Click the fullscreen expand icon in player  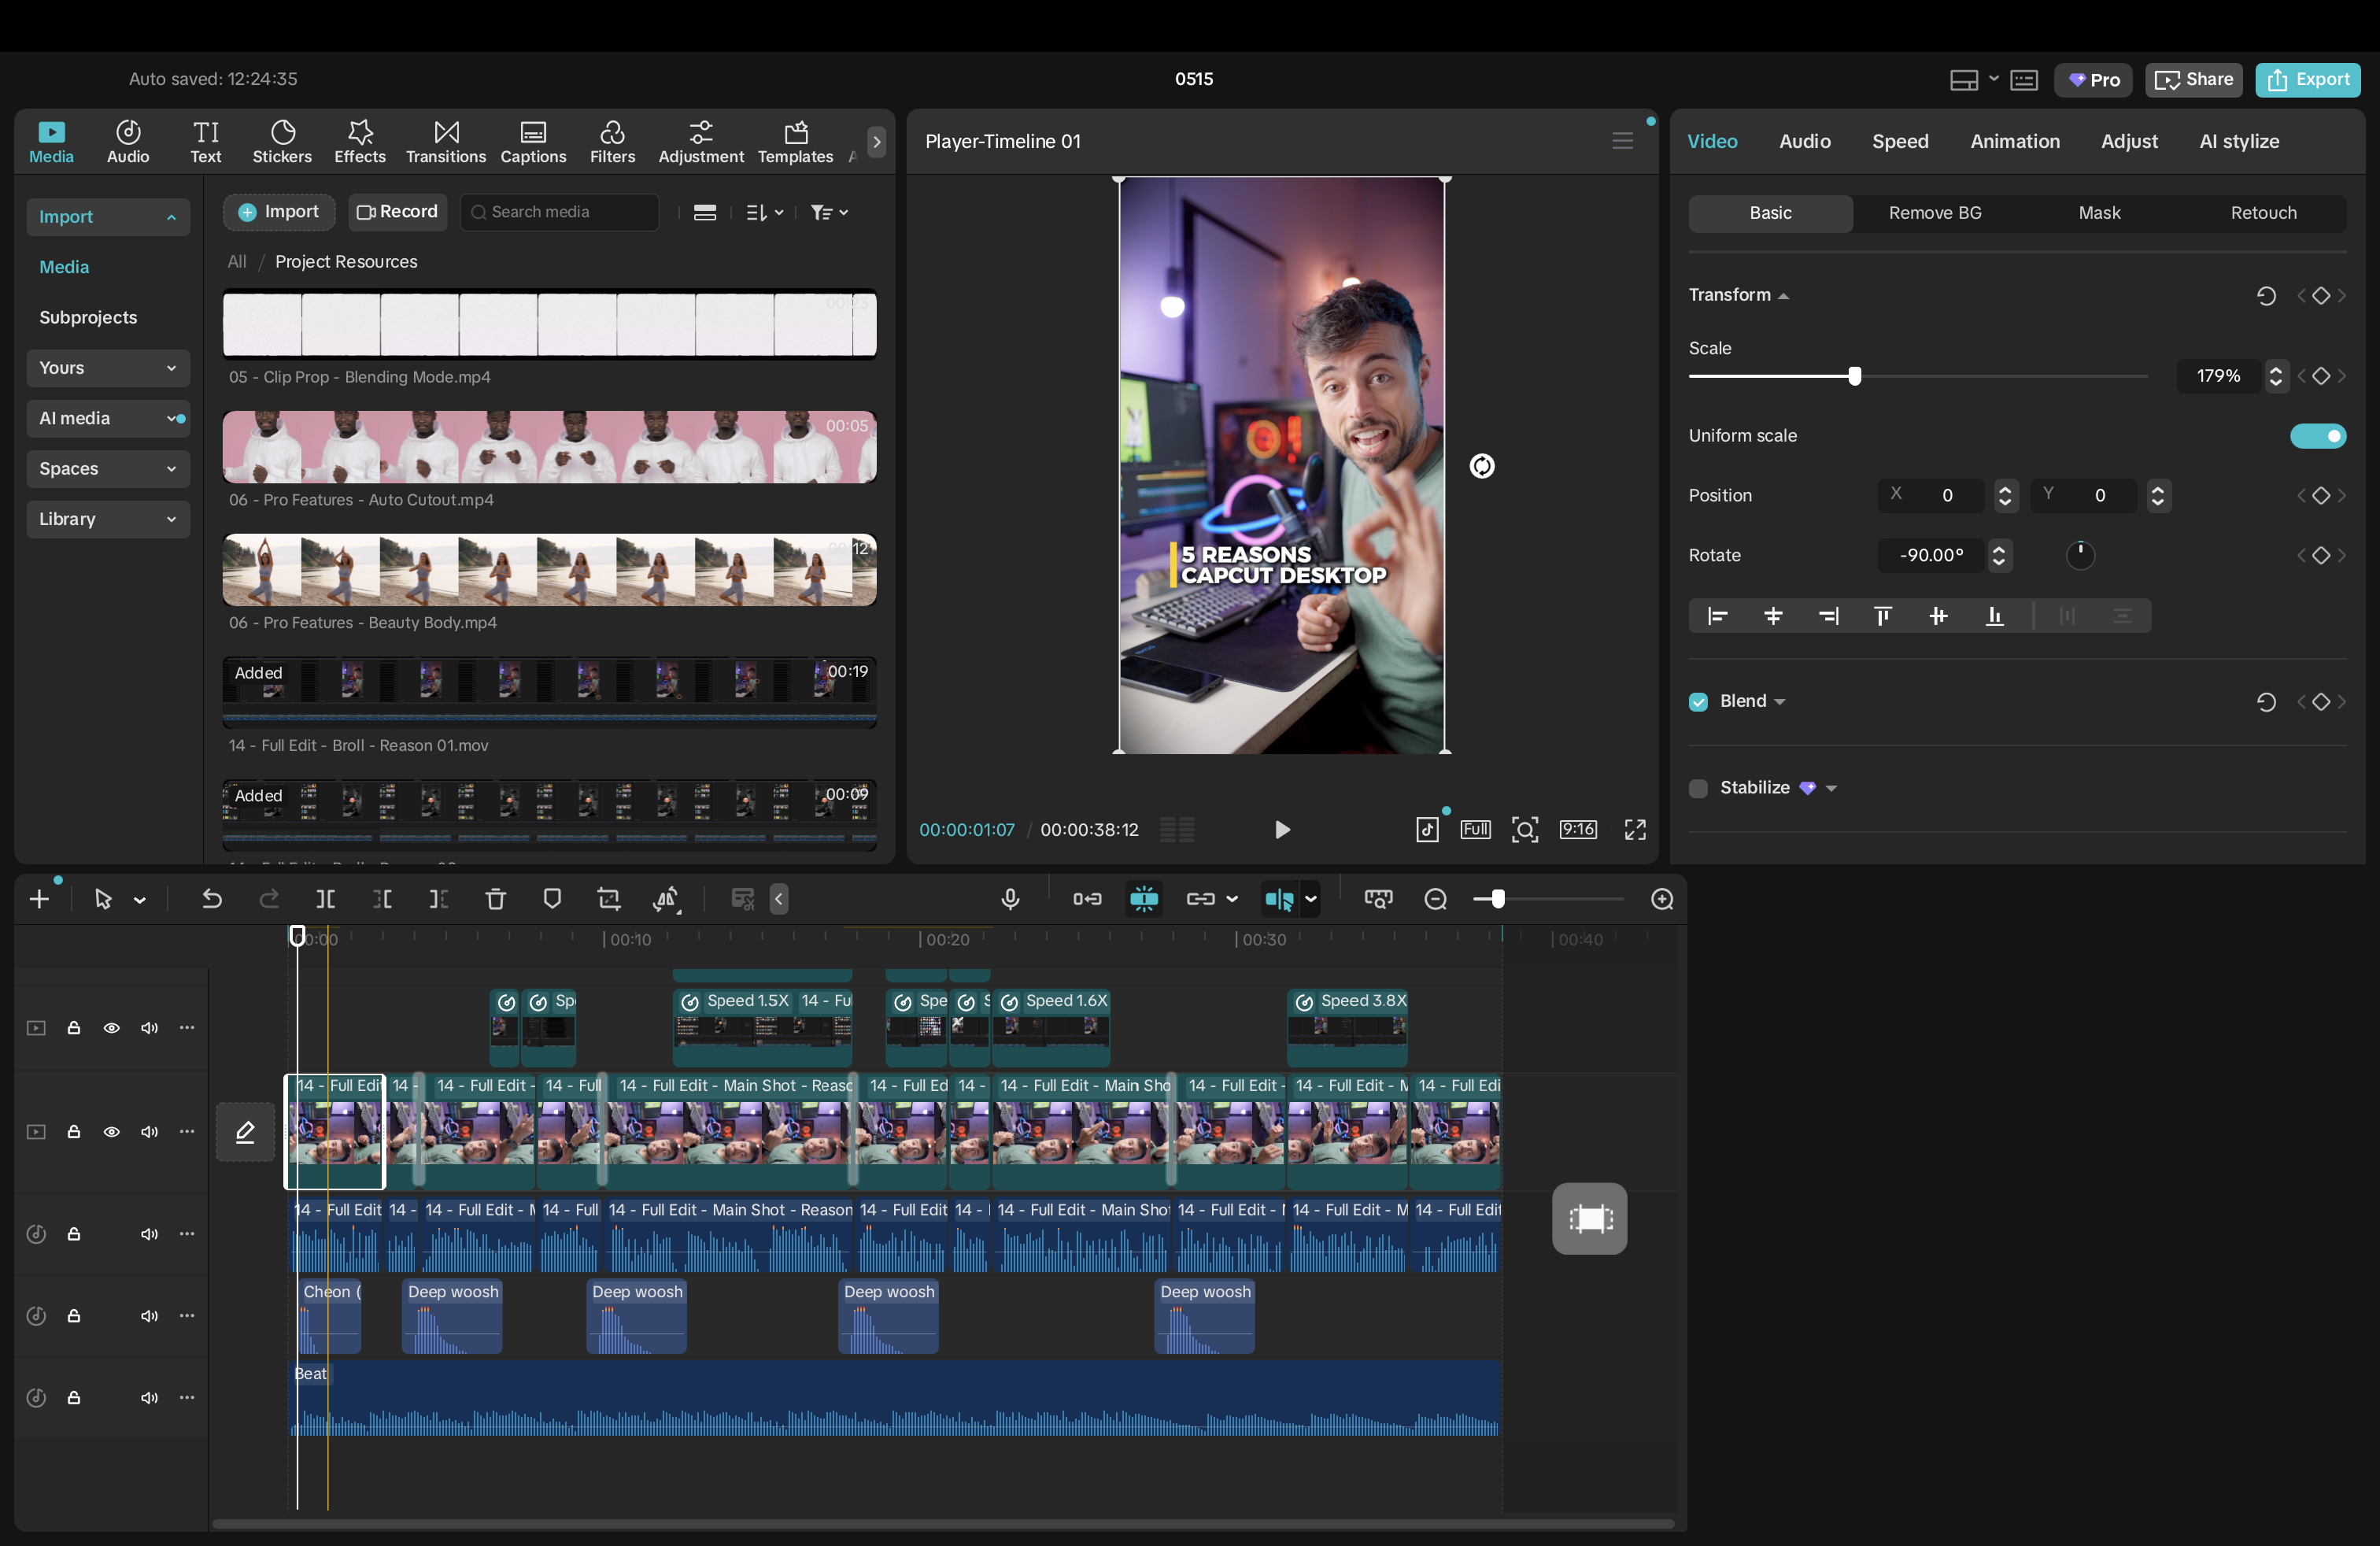pyautogui.click(x=1635, y=829)
